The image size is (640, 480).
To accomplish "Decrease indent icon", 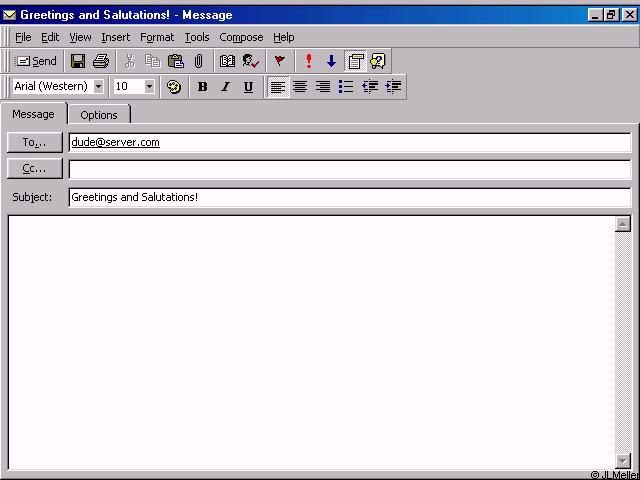I will point(370,87).
